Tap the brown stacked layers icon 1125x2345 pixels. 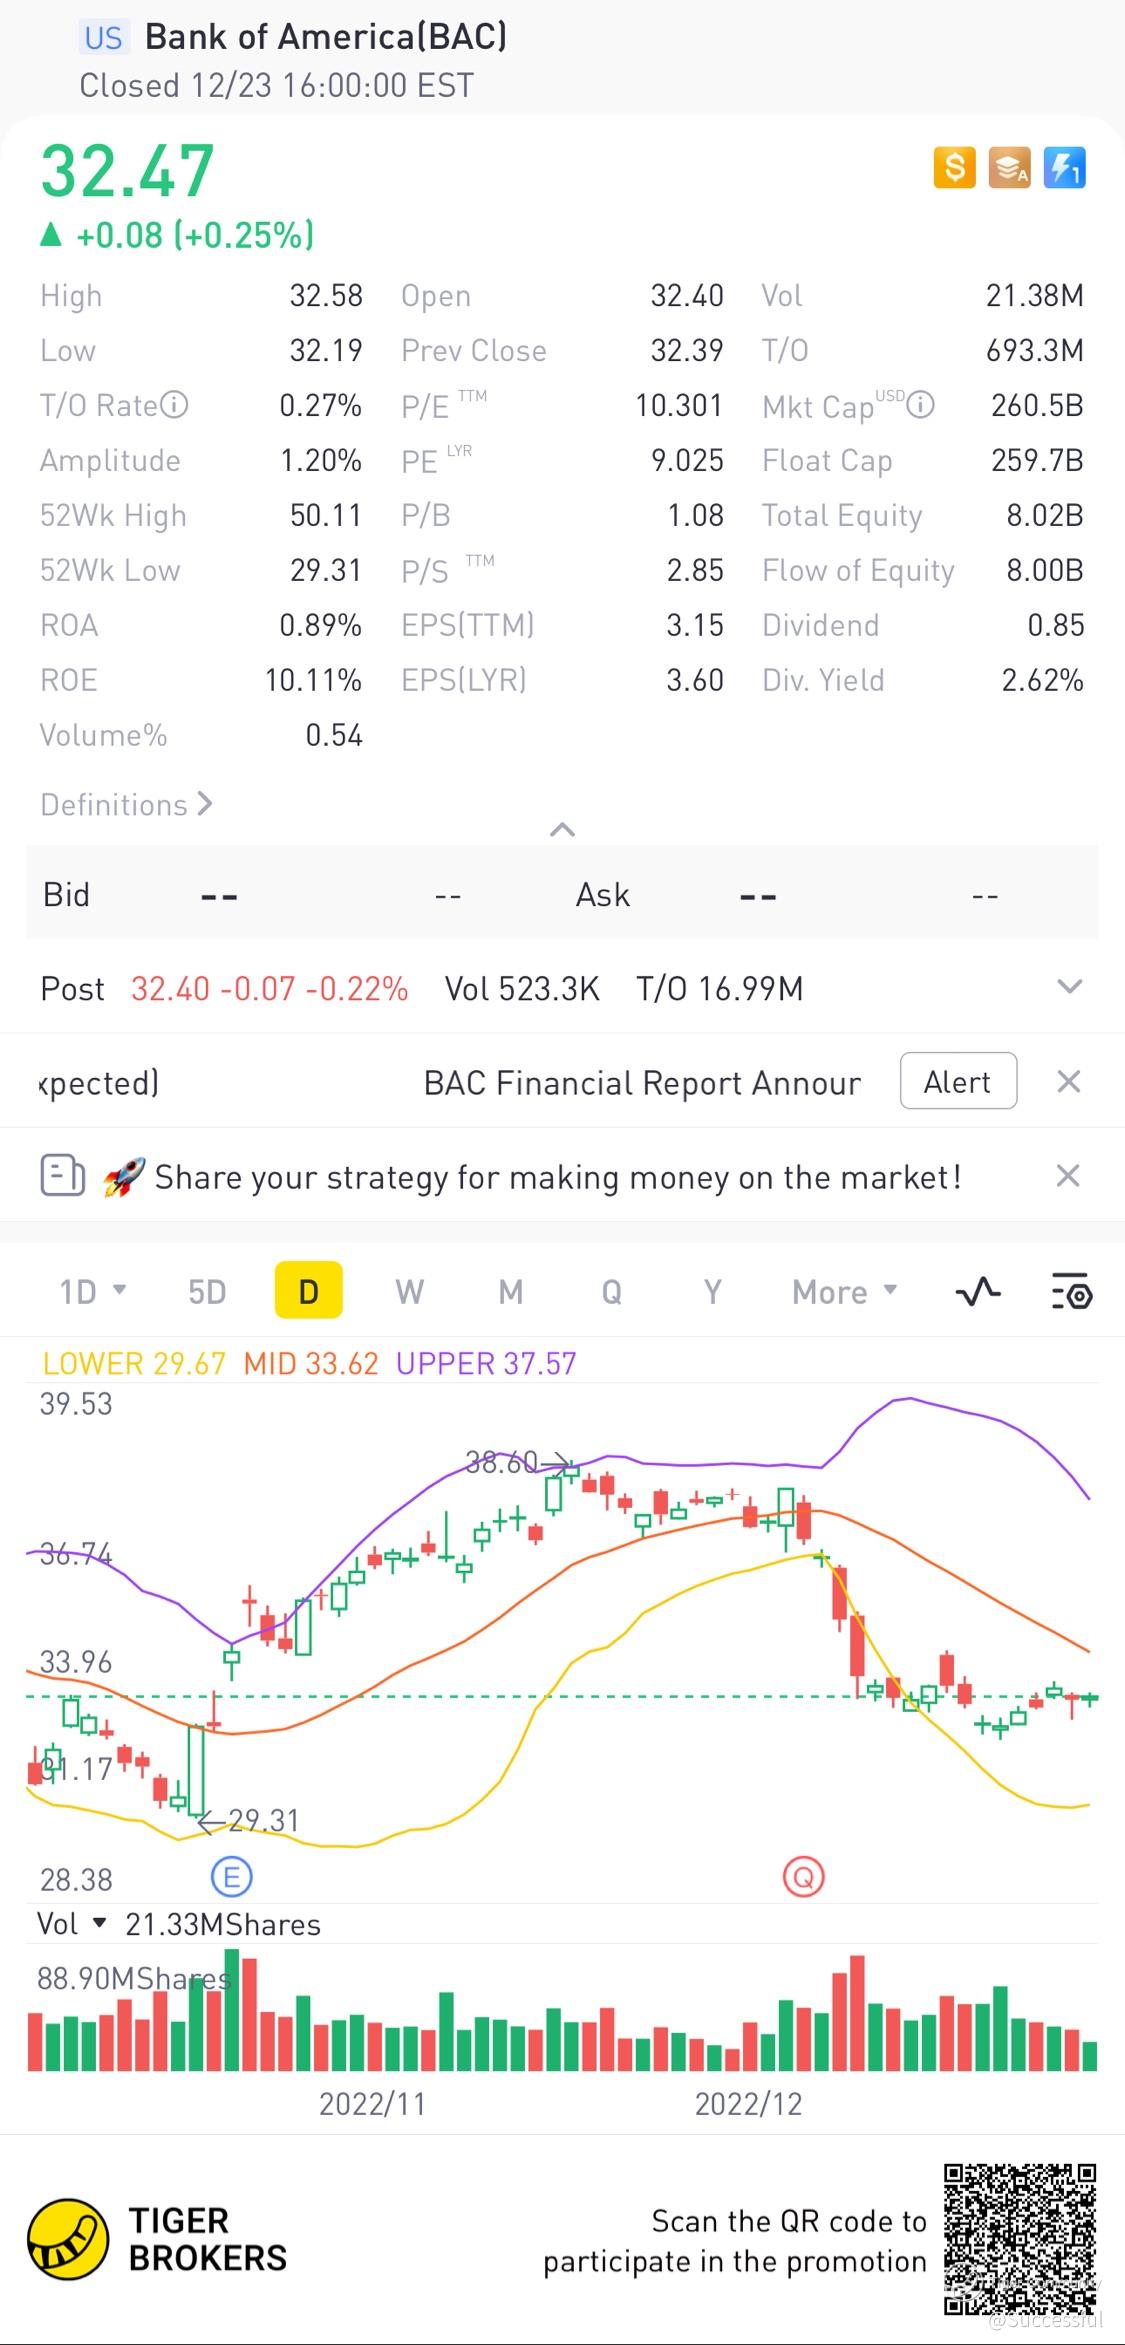click(x=1009, y=168)
